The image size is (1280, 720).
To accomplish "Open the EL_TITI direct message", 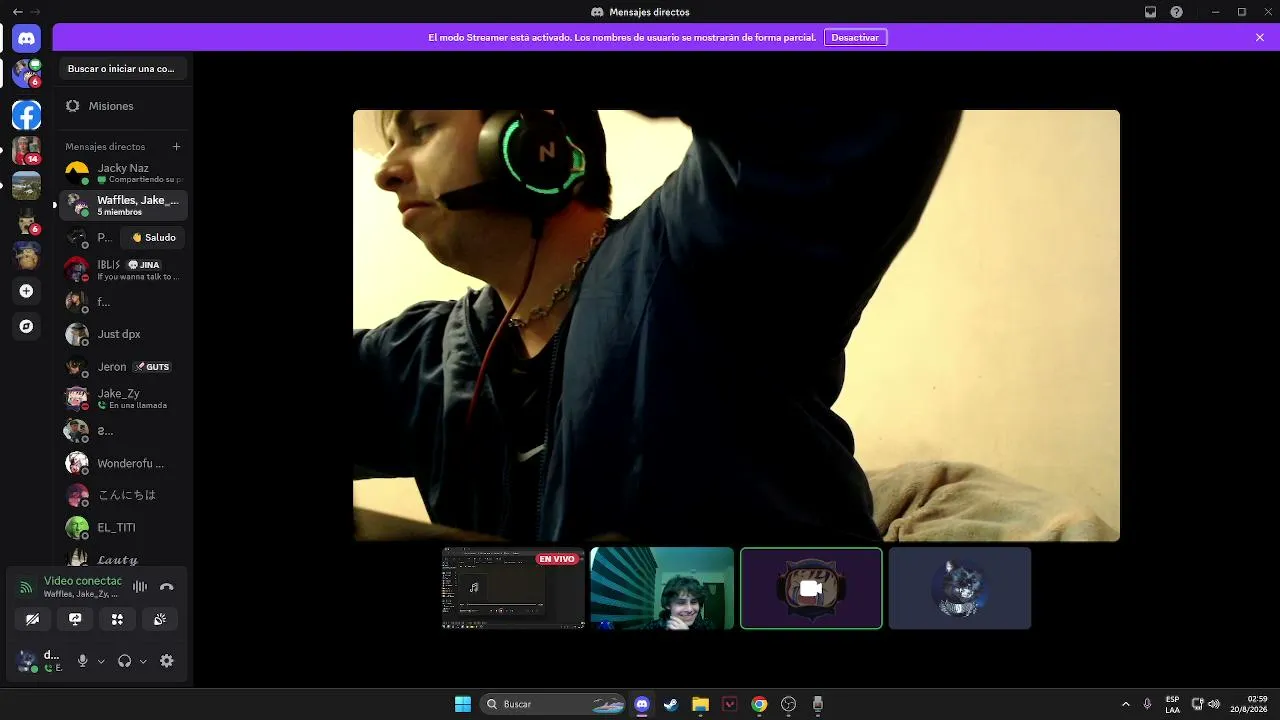I will tap(124, 527).
